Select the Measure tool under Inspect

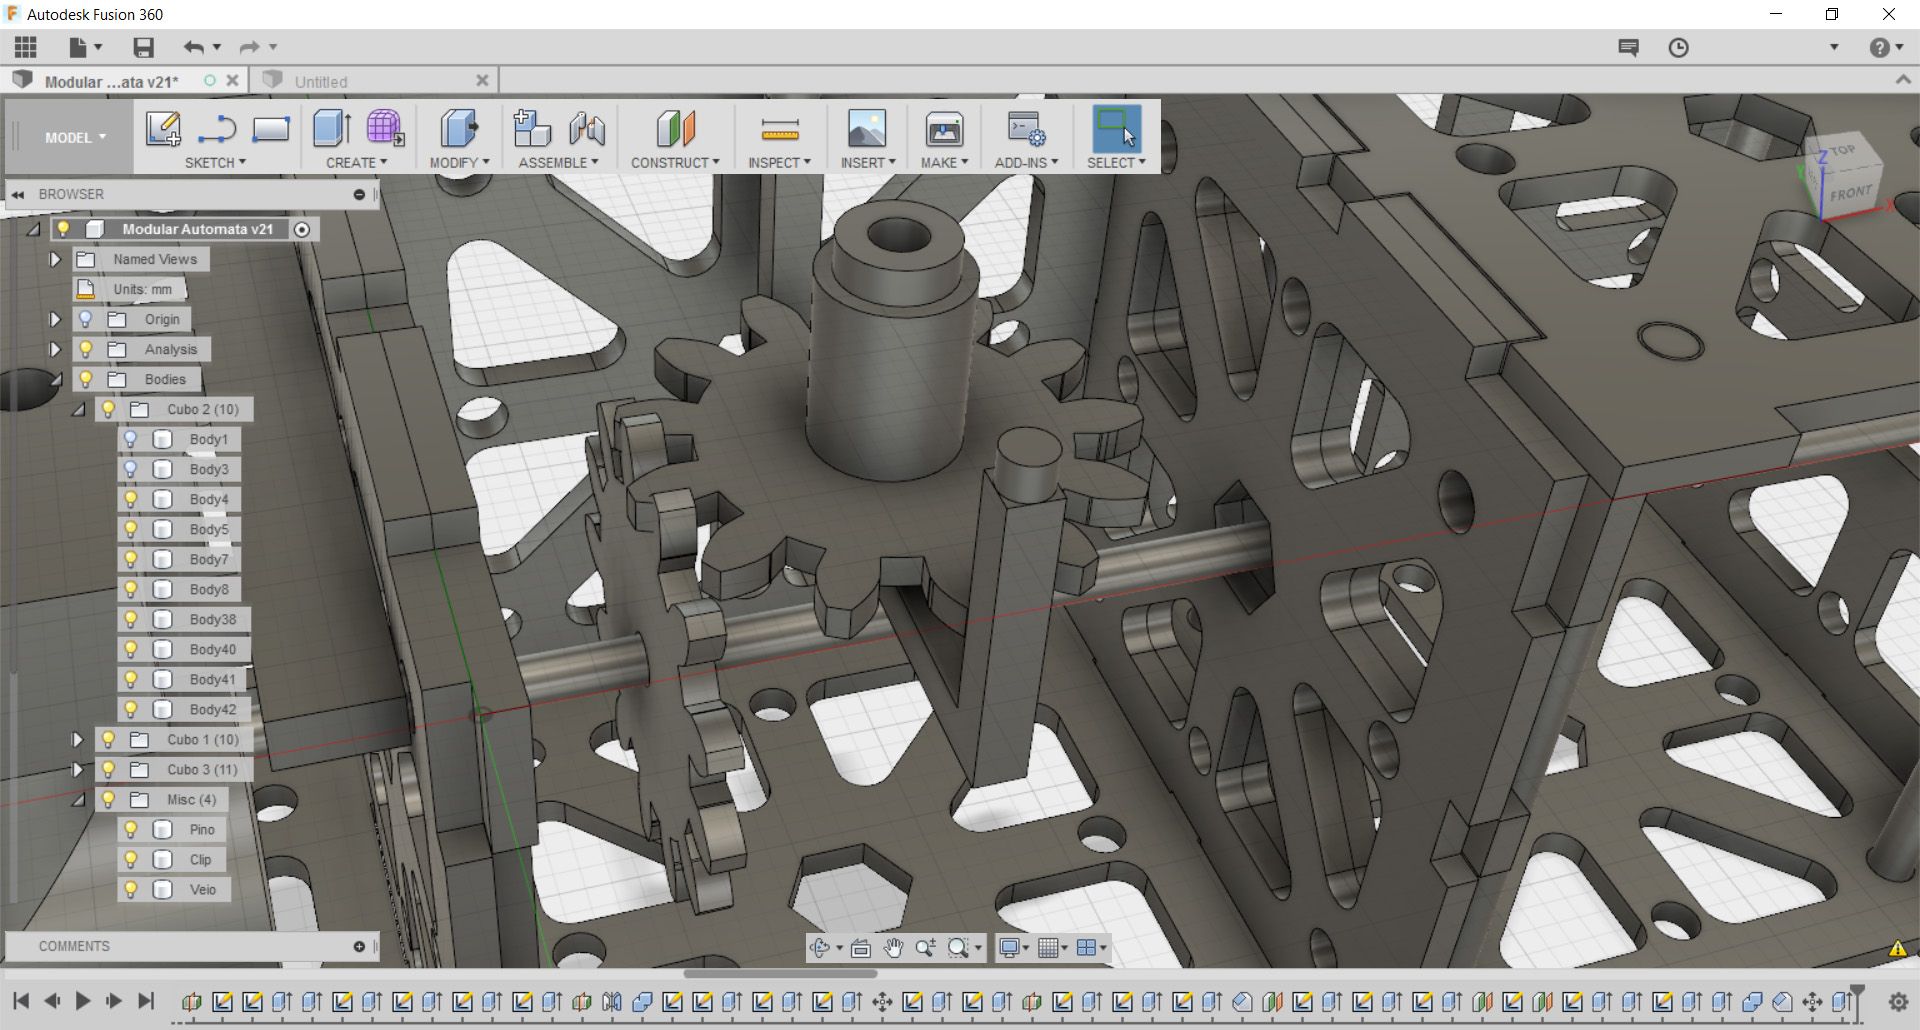point(779,129)
